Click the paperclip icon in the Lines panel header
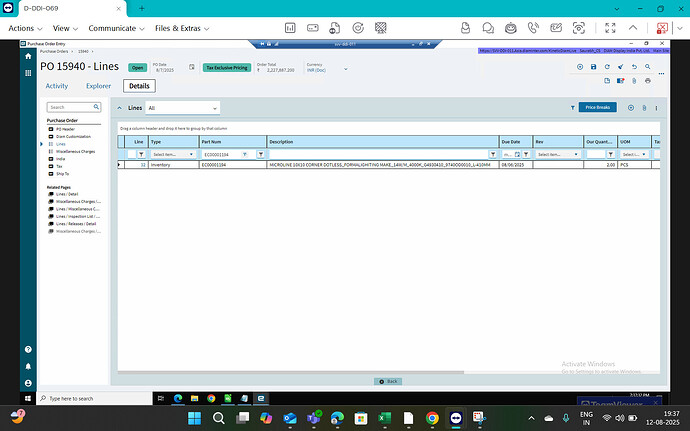Image resolution: width=690 pixels, height=431 pixels. pyautogui.click(x=644, y=108)
